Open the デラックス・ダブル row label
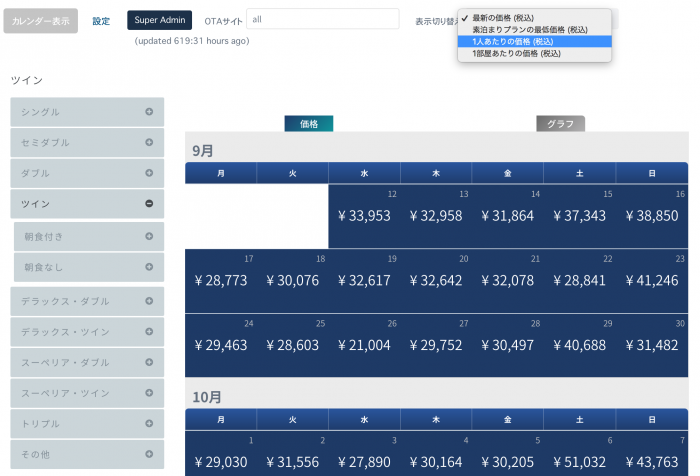The width and height of the screenshot is (700, 476). 65,301
